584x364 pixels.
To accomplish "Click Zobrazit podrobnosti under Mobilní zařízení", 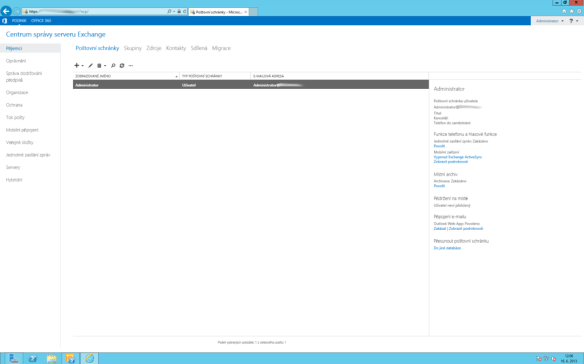I will pos(451,162).
